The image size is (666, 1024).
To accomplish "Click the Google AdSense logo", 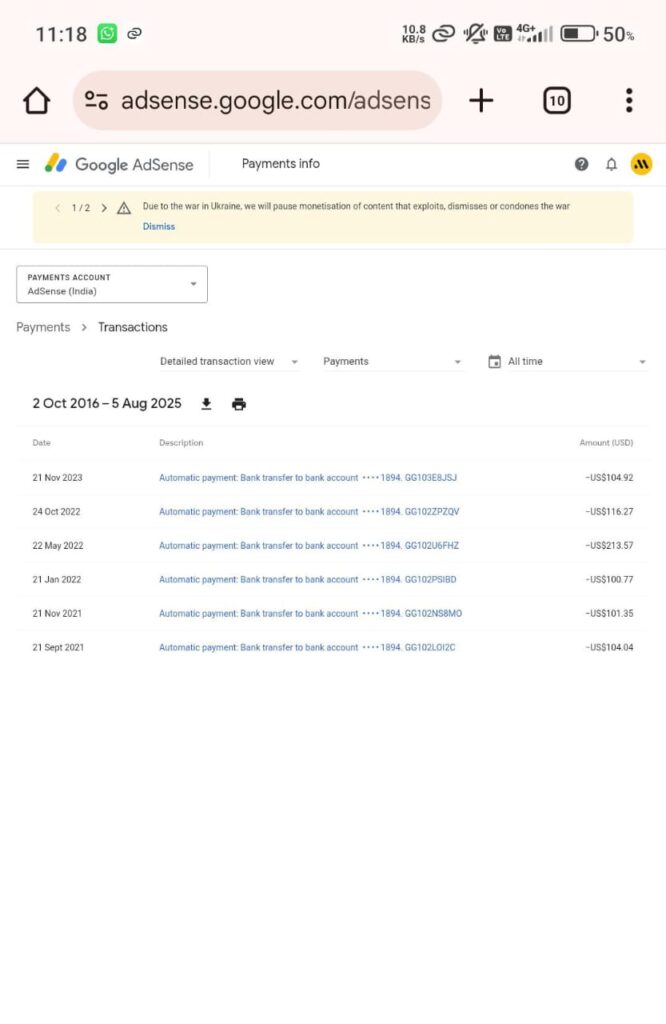I will (119, 164).
